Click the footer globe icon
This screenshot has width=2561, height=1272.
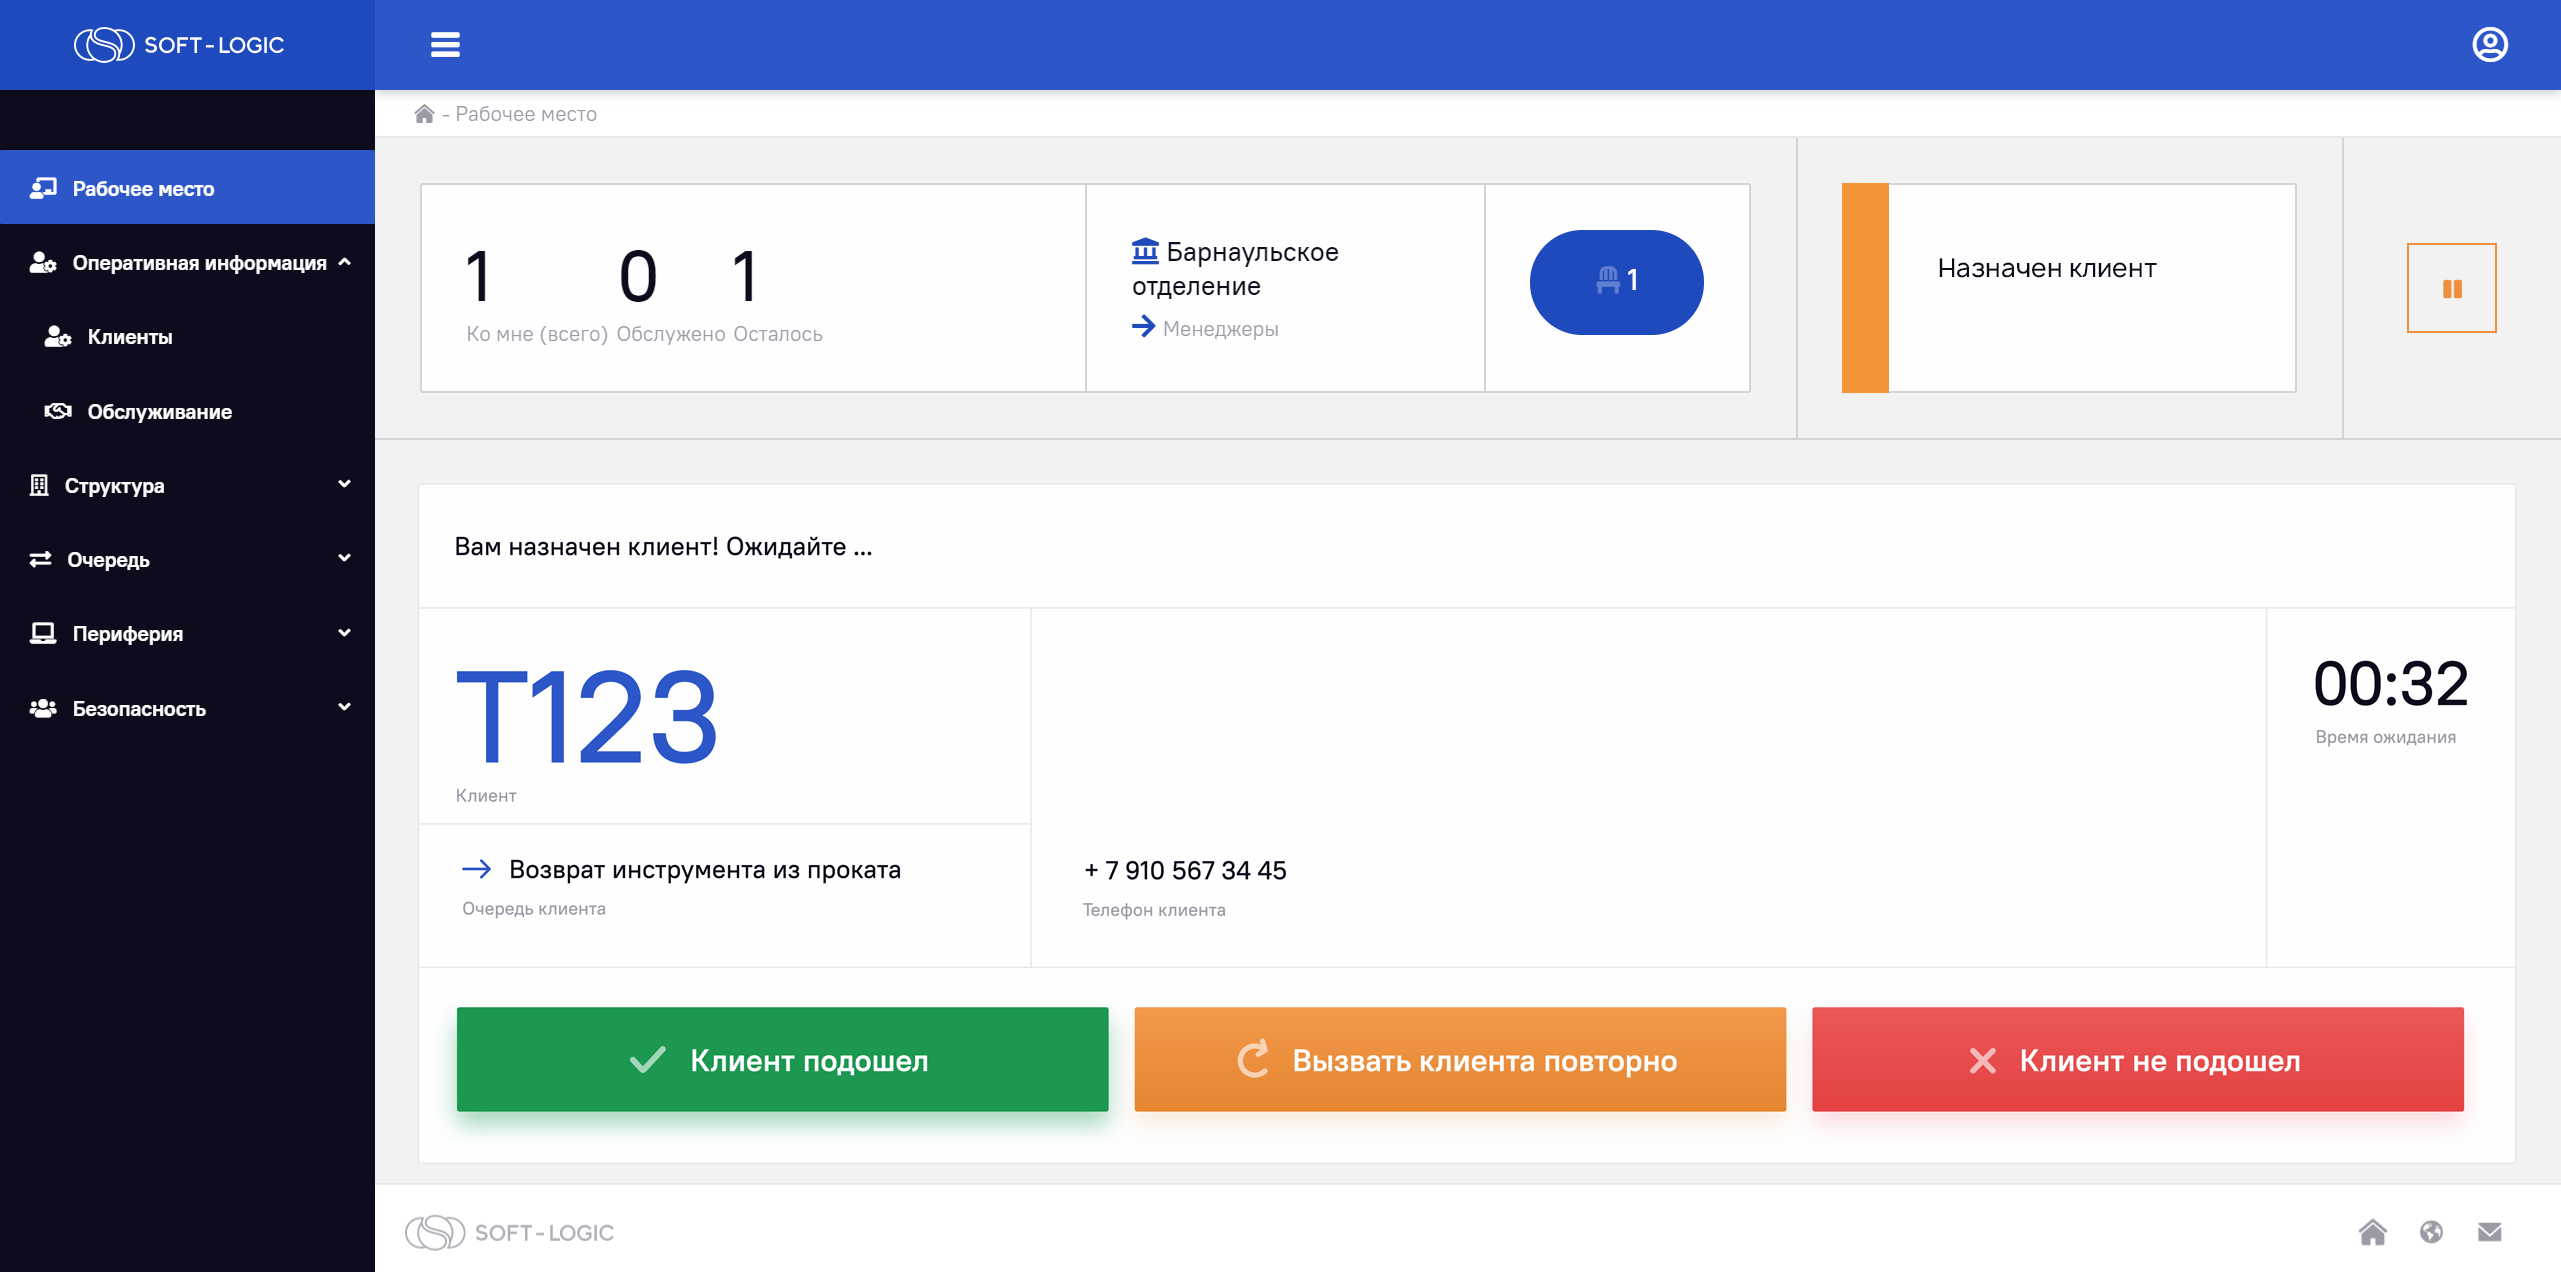(2431, 1232)
